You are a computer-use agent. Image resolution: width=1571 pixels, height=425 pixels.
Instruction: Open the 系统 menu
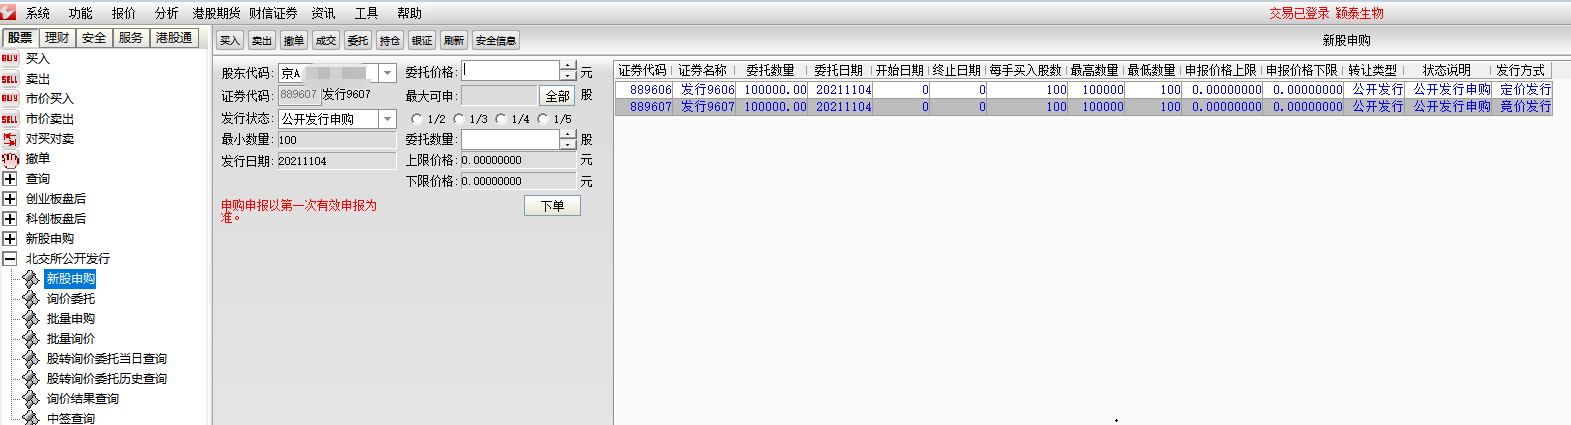coord(38,13)
